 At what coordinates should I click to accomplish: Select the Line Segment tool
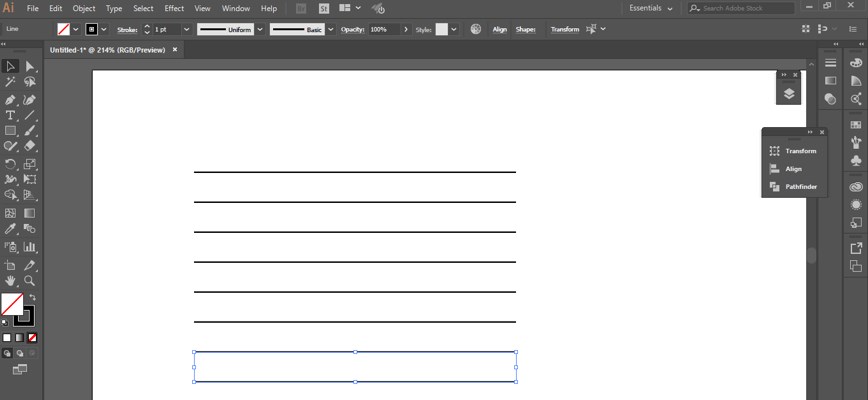click(x=30, y=116)
